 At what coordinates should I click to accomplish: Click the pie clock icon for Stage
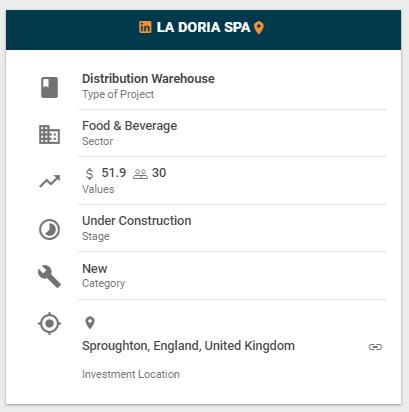[49, 229]
